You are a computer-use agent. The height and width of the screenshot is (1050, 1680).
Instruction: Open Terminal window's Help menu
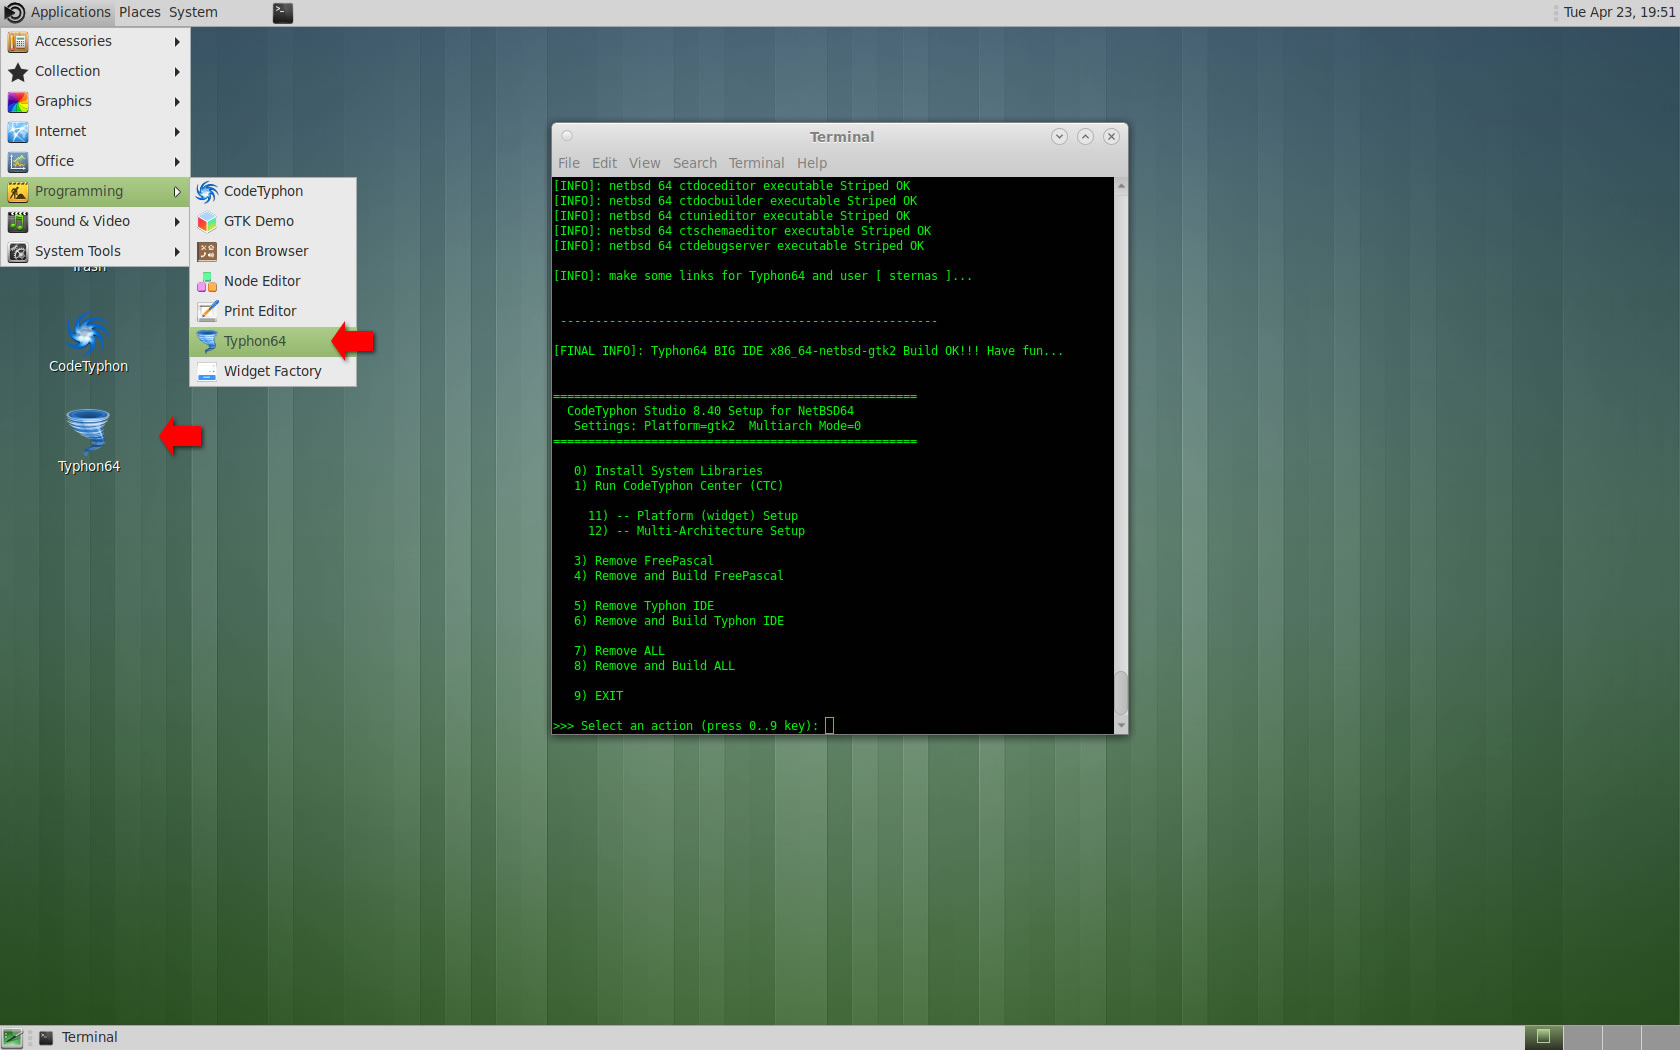(x=812, y=163)
